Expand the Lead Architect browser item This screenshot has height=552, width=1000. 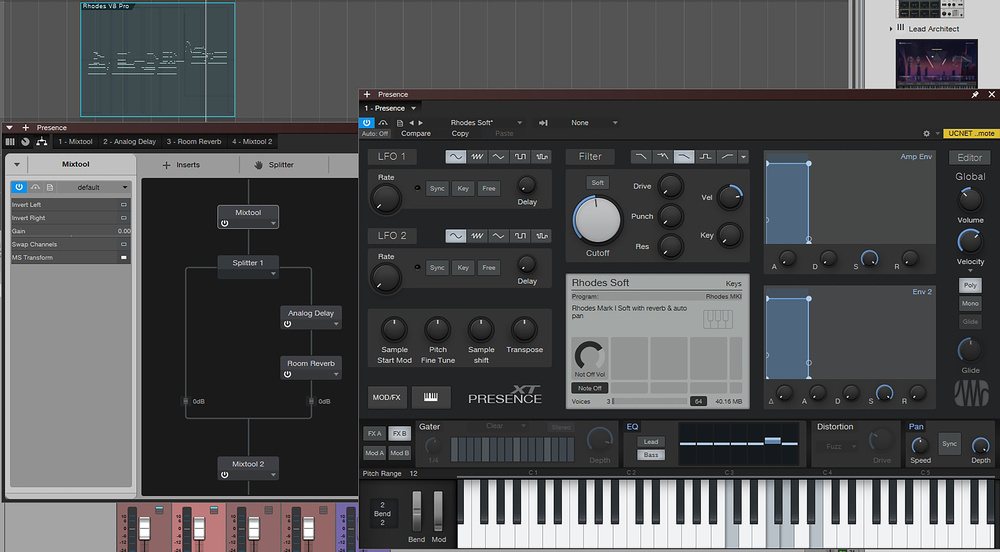tap(891, 29)
